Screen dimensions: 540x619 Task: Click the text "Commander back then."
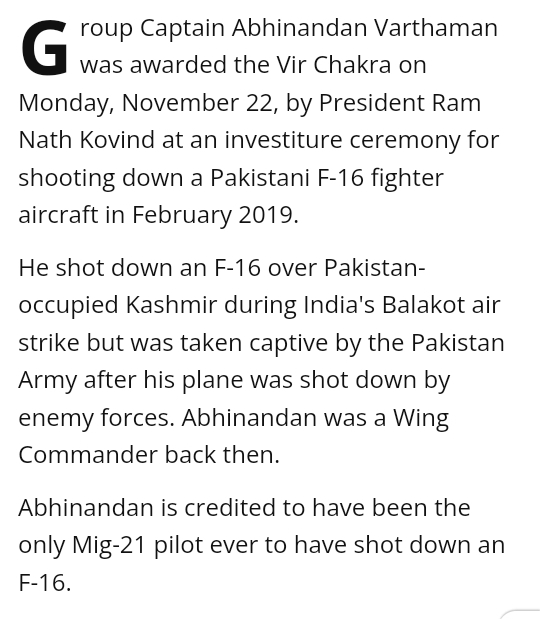(149, 454)
